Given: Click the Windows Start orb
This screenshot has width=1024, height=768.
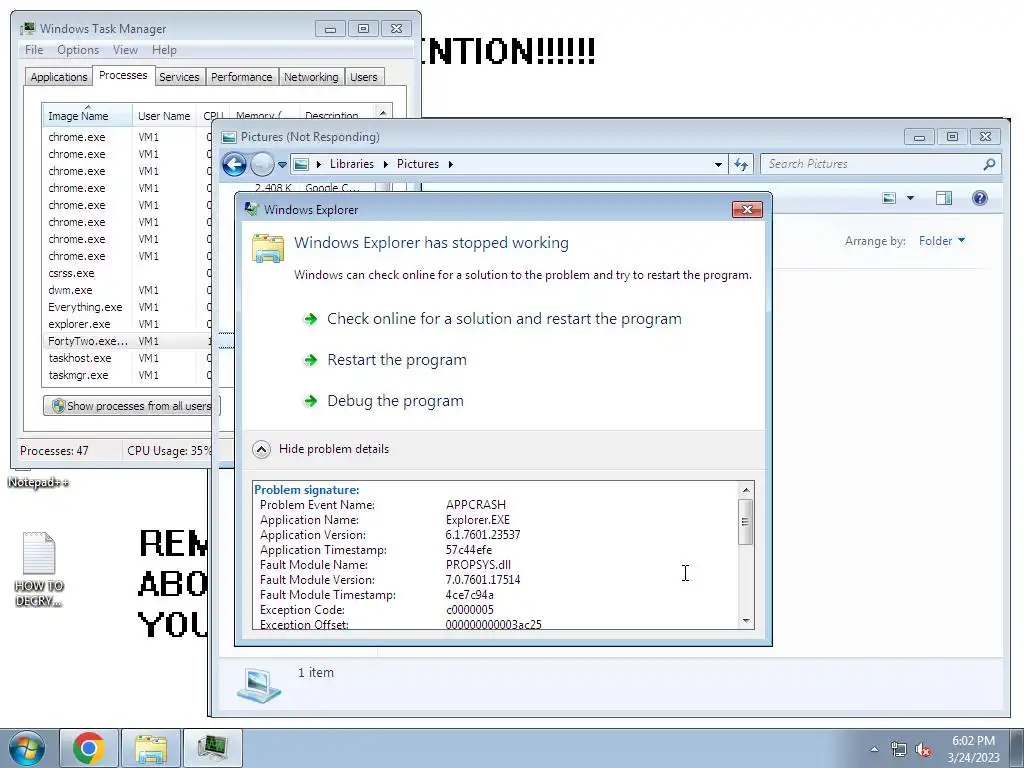Looking at the screenshot, I should pos(27,747).
